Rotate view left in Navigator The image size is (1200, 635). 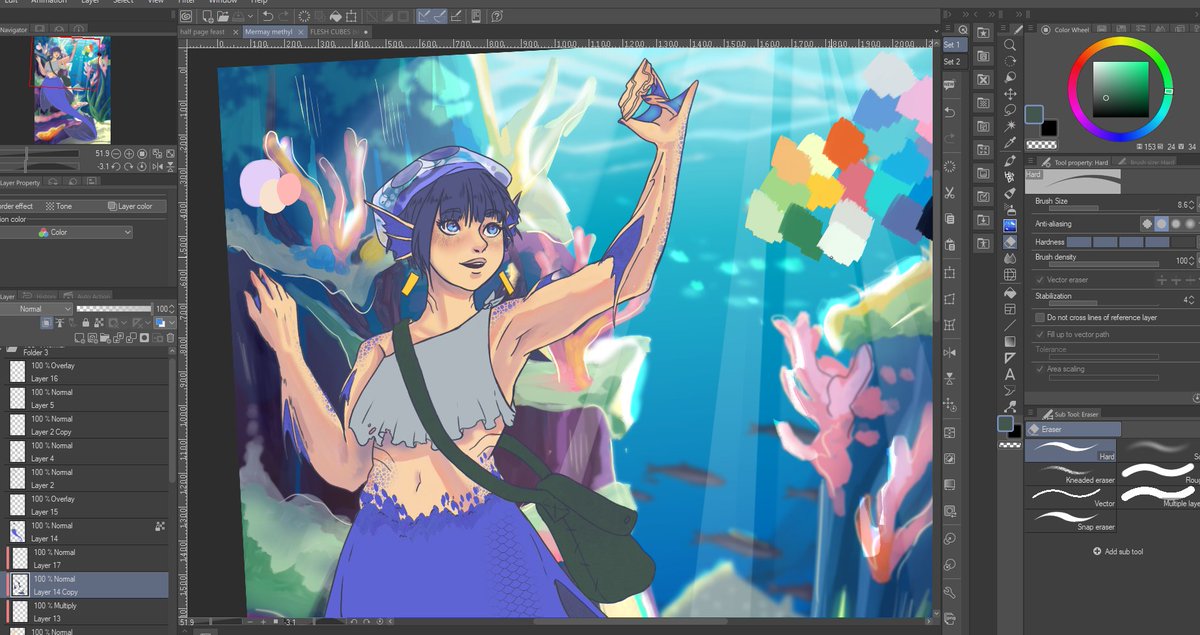click(x=117, y=167)
